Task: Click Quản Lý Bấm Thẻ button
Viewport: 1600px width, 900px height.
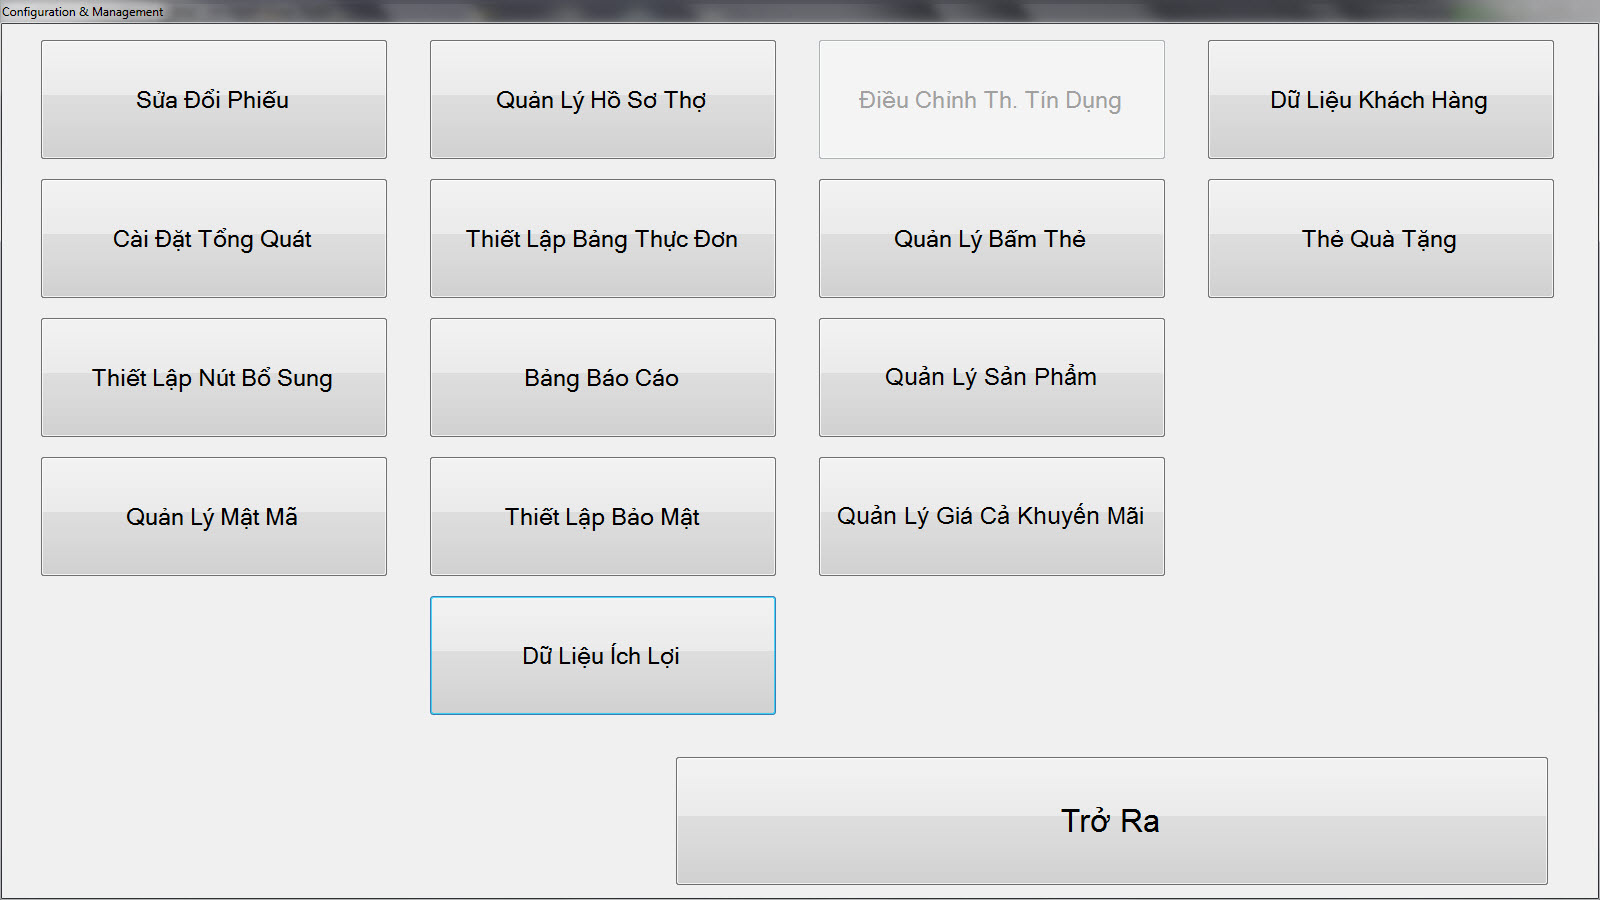Action: [991, 239]
